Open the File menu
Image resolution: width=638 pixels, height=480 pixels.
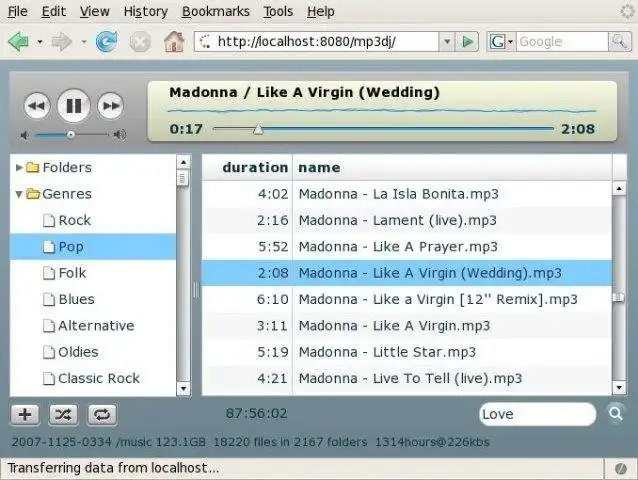pos(17,11)
